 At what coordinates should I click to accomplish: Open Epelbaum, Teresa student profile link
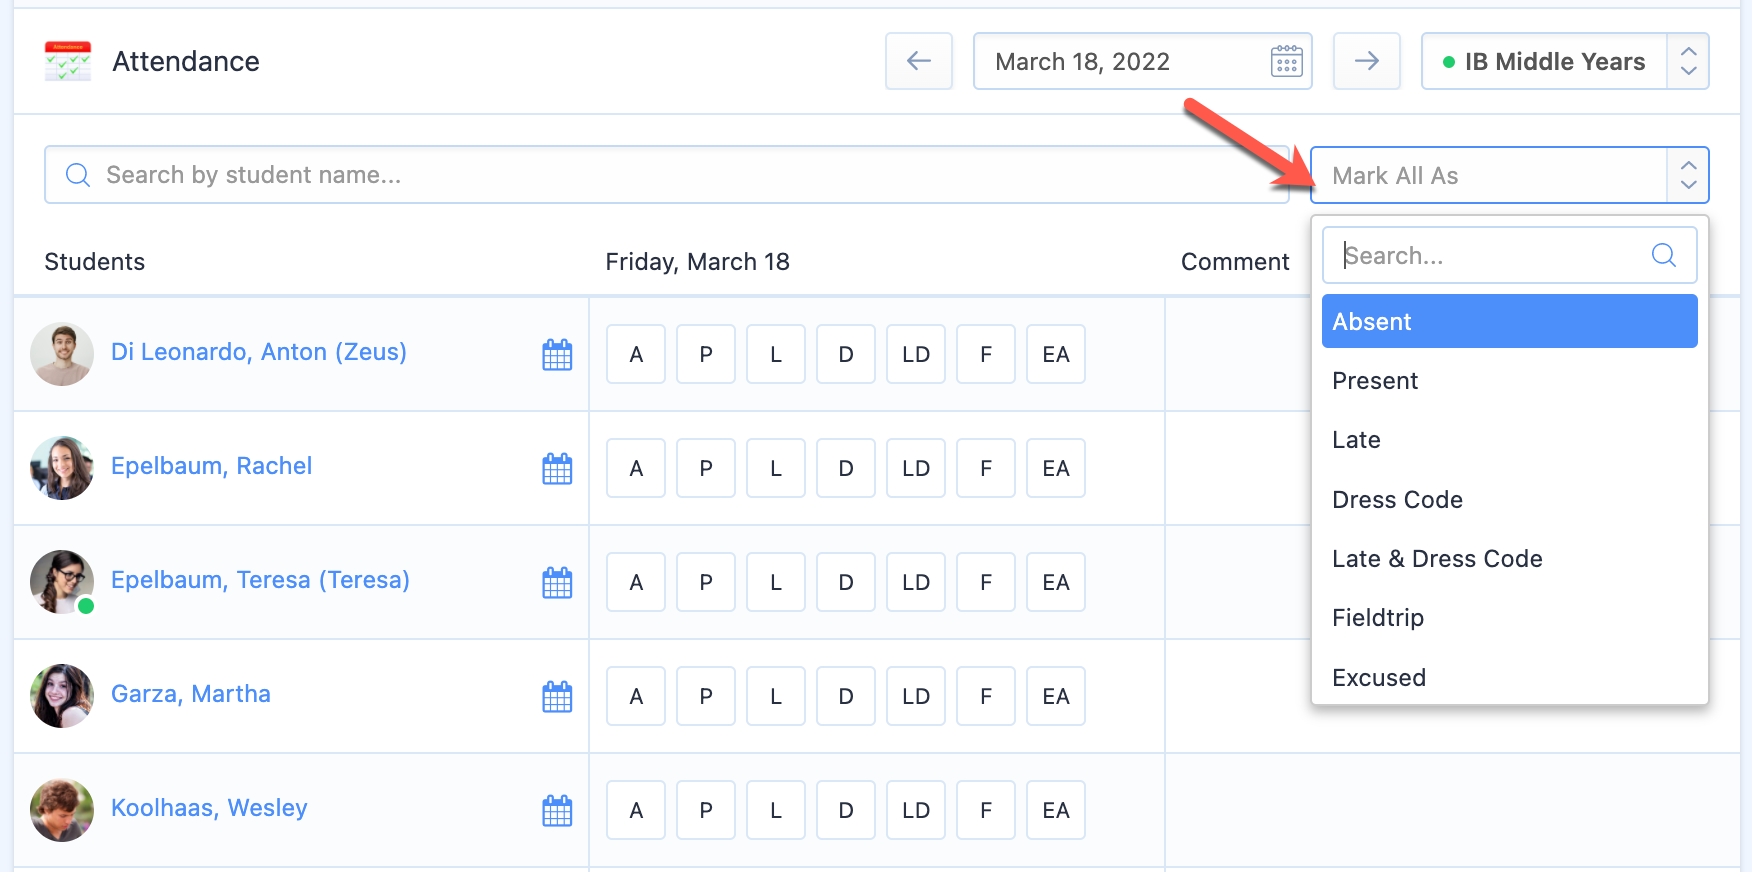click(x=260, y=580)
